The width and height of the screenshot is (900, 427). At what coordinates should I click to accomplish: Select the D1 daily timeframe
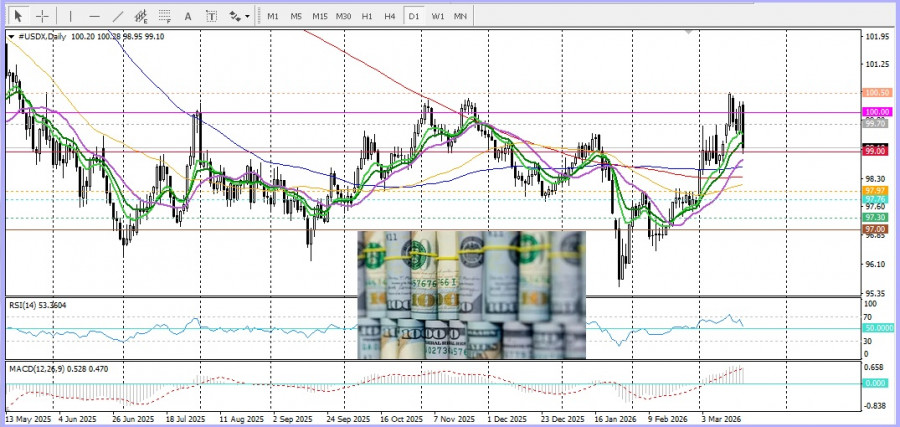point(413,16)
